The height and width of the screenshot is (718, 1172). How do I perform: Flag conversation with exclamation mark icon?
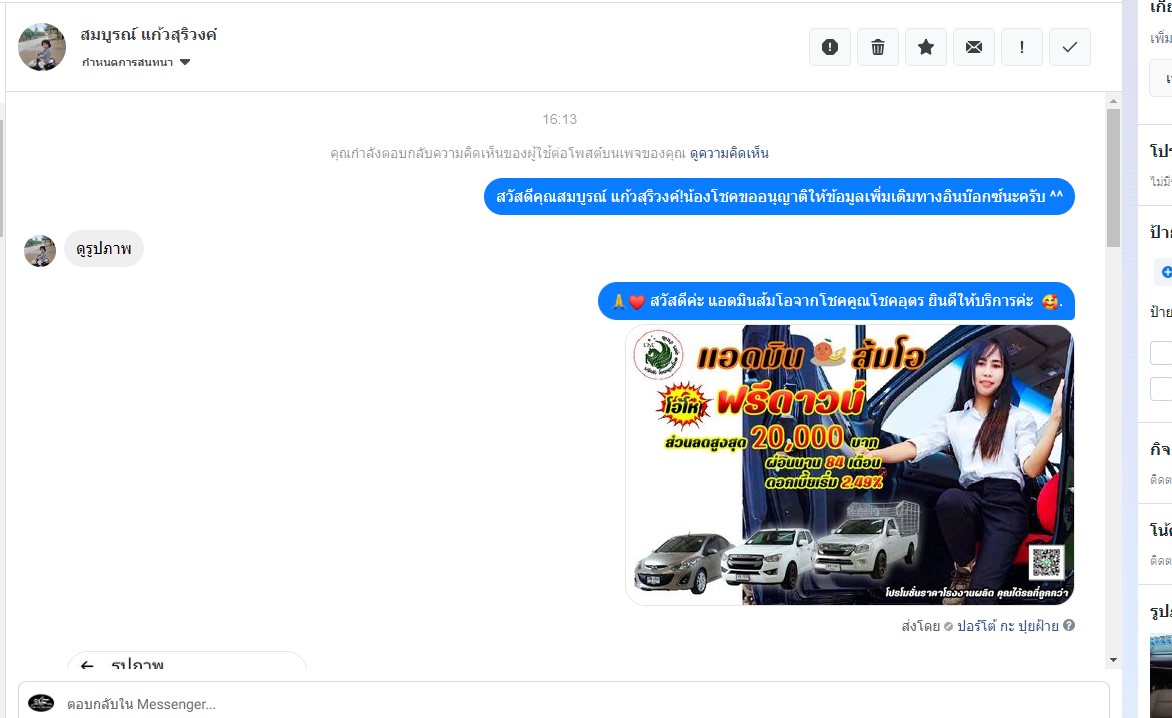(1022, 47)
